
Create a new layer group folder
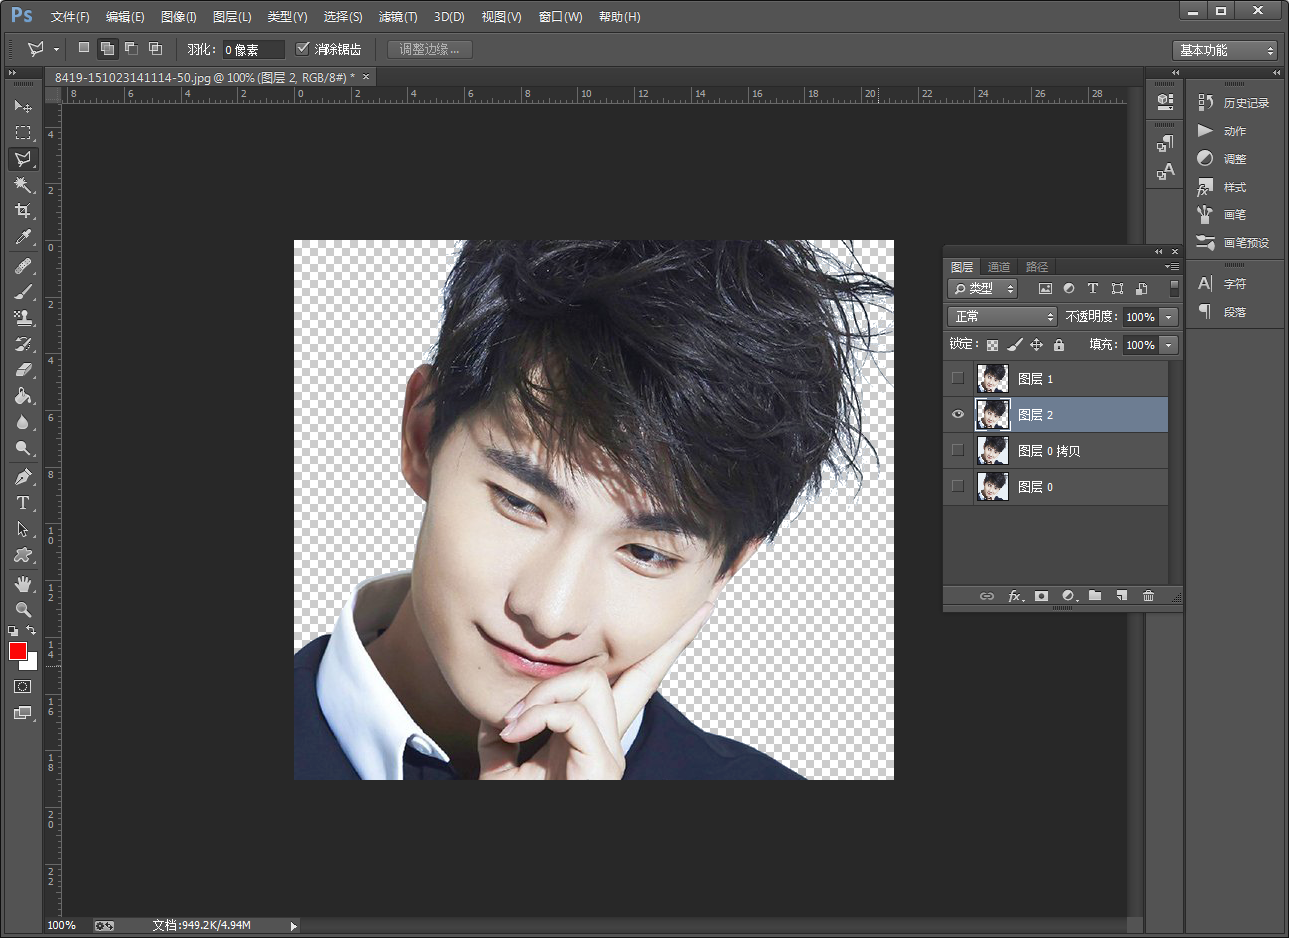coord(1095,596)
